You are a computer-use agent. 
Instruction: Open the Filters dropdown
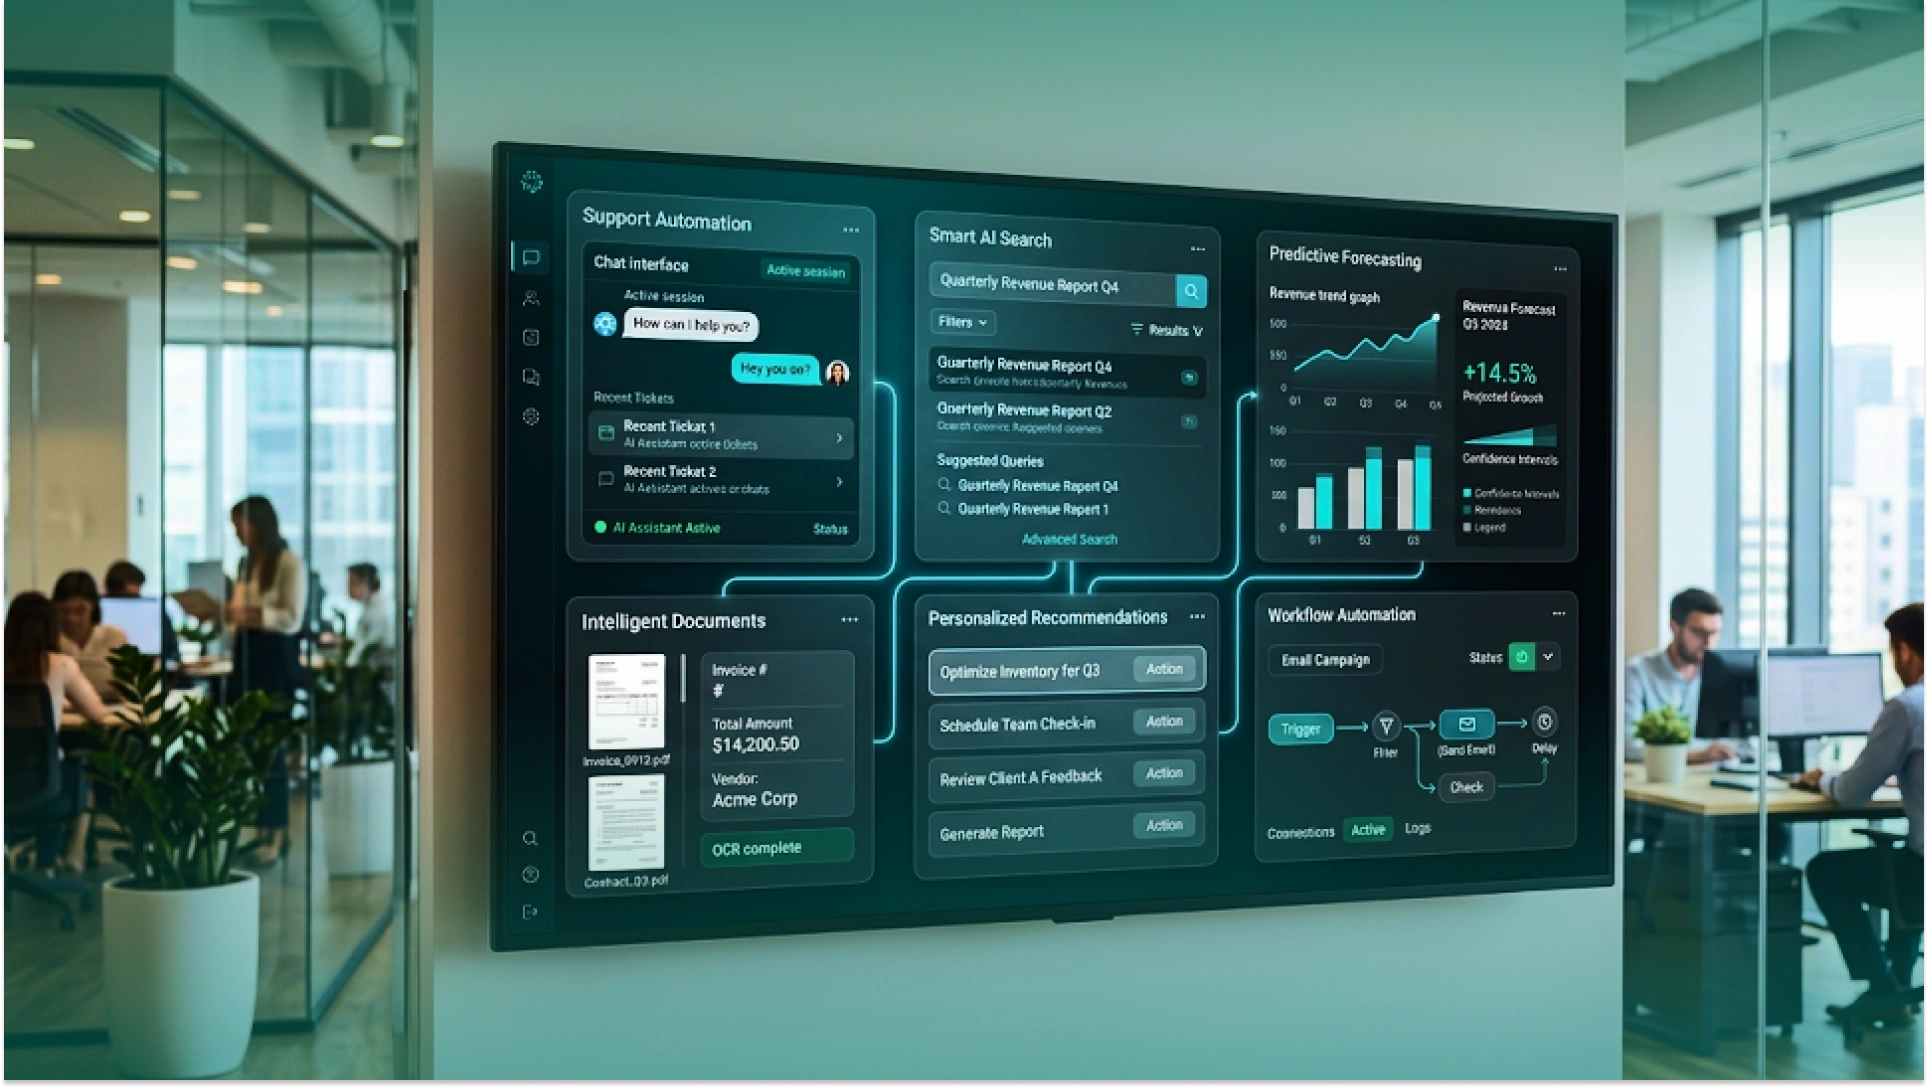[963, 322]
